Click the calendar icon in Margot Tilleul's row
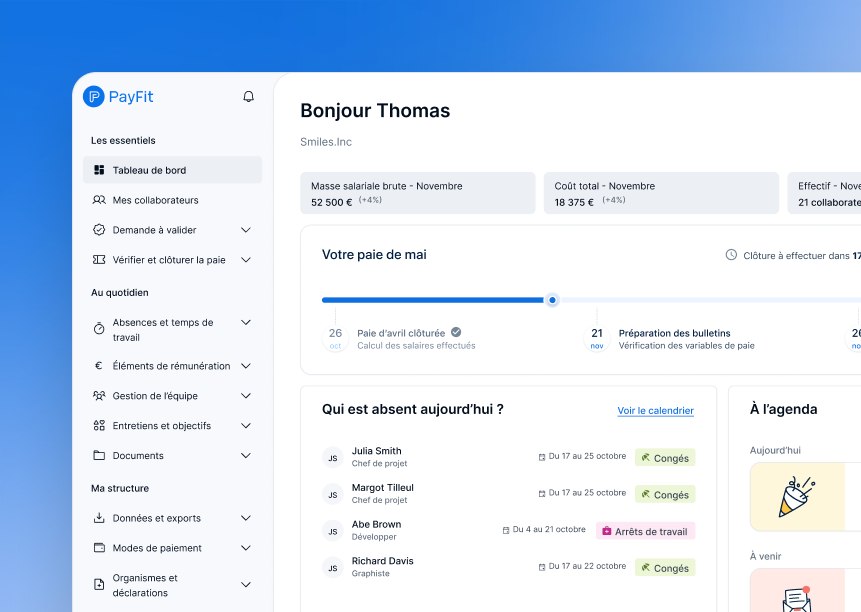 point(542,493)
